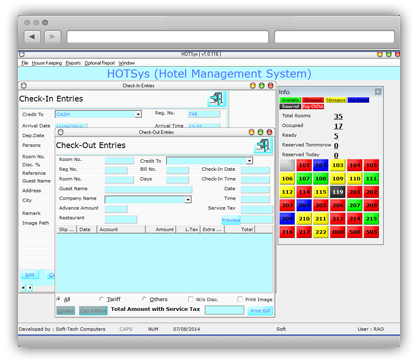Click the browser back arrow button
This screenshot has height=362, width=419.
32,36
